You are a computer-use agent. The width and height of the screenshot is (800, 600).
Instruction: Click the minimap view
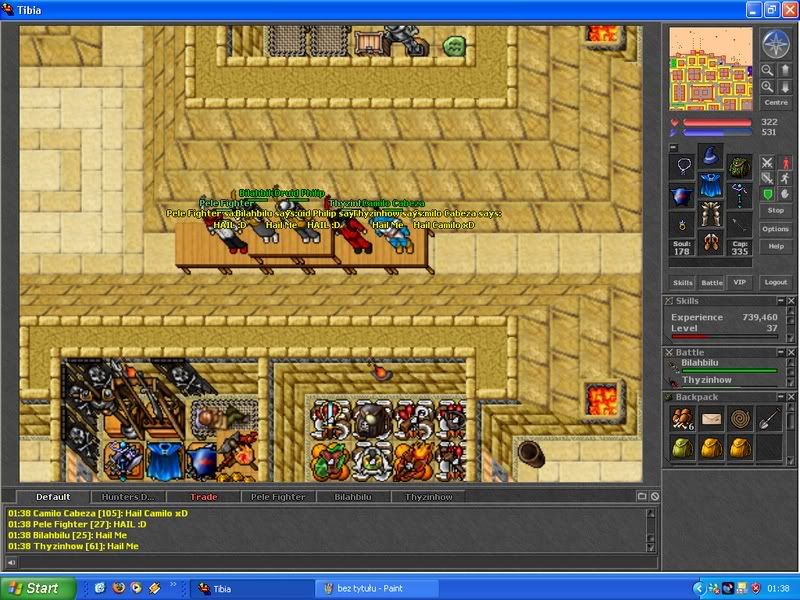point(711,69)
